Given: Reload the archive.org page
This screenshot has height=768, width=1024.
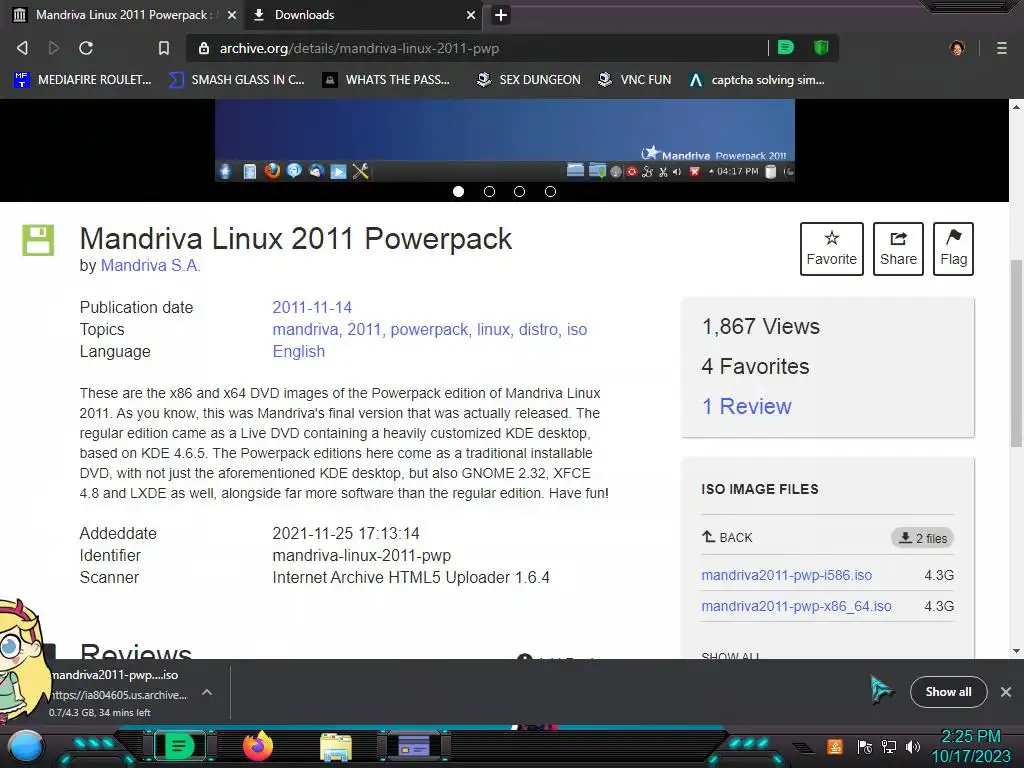Looking at the screenshot, I should tap(86, 48).
